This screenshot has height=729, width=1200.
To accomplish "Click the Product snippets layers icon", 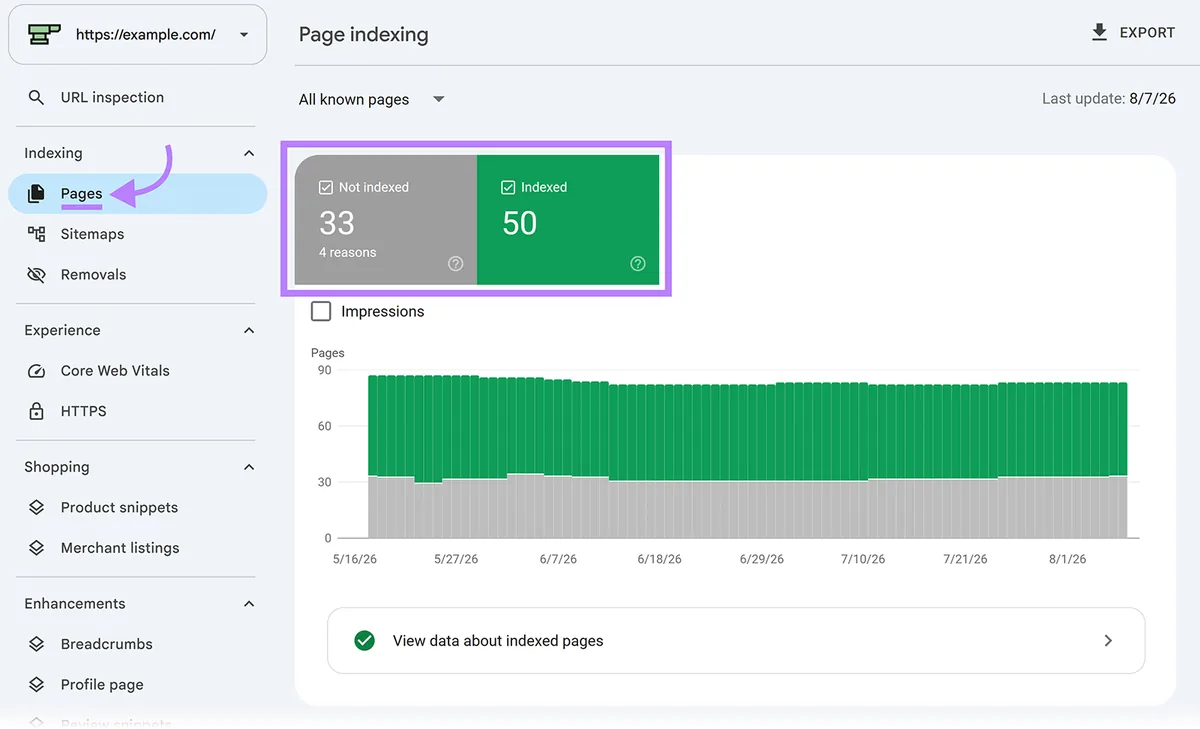I will click(x=36, y=508).
